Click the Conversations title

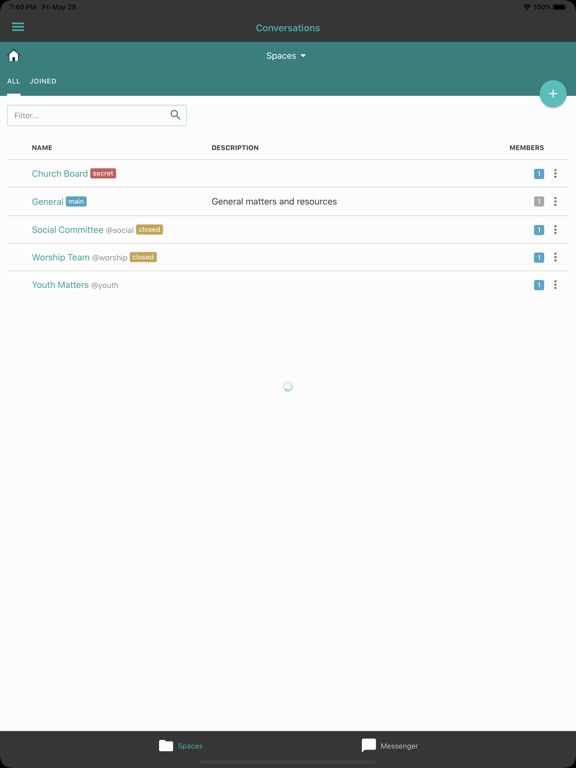[288, 28]
